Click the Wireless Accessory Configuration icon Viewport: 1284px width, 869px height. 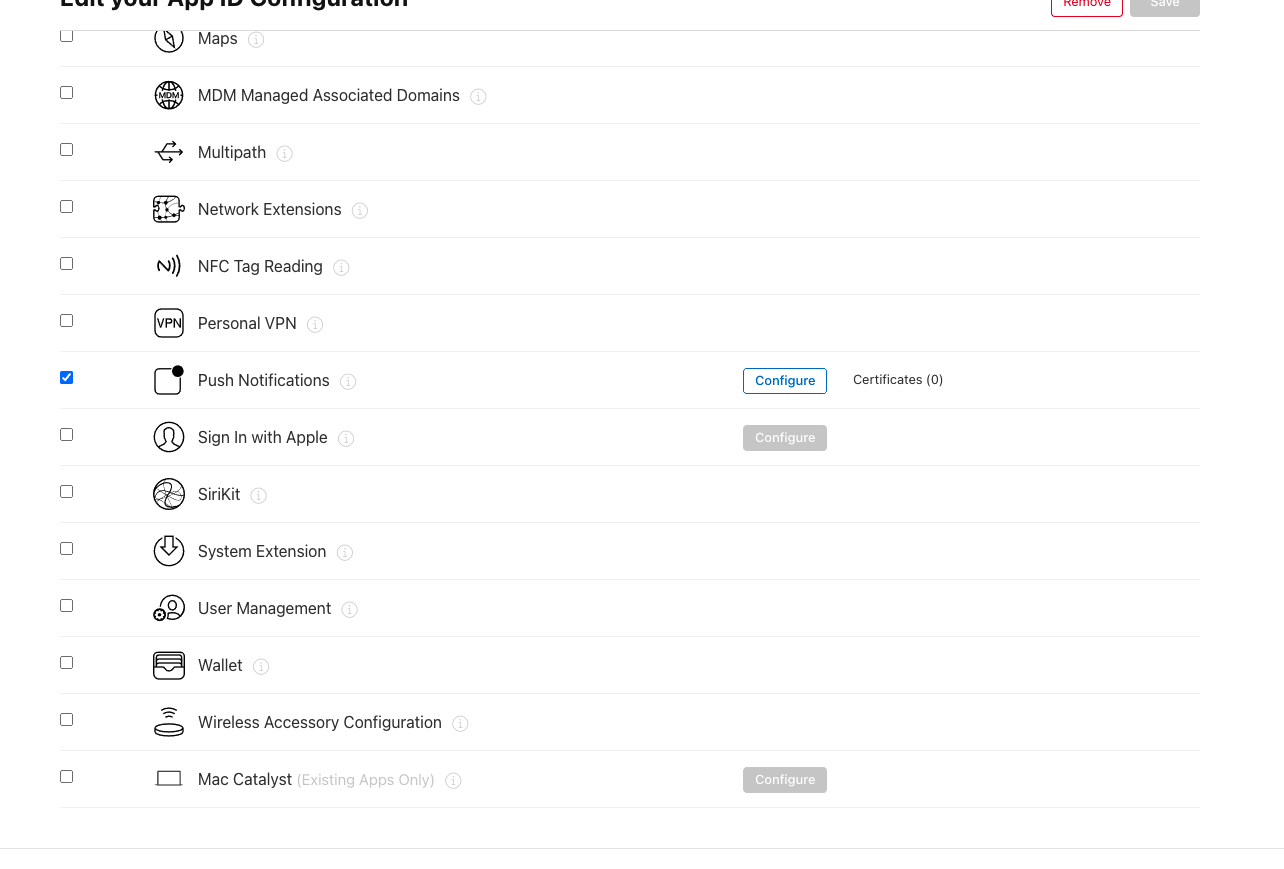point(169,722)
